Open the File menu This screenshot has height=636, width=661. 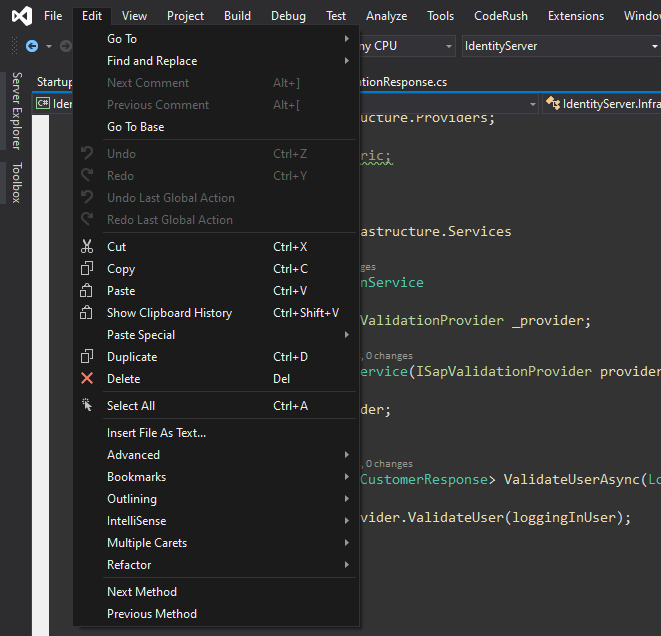(x=53, y=16)
